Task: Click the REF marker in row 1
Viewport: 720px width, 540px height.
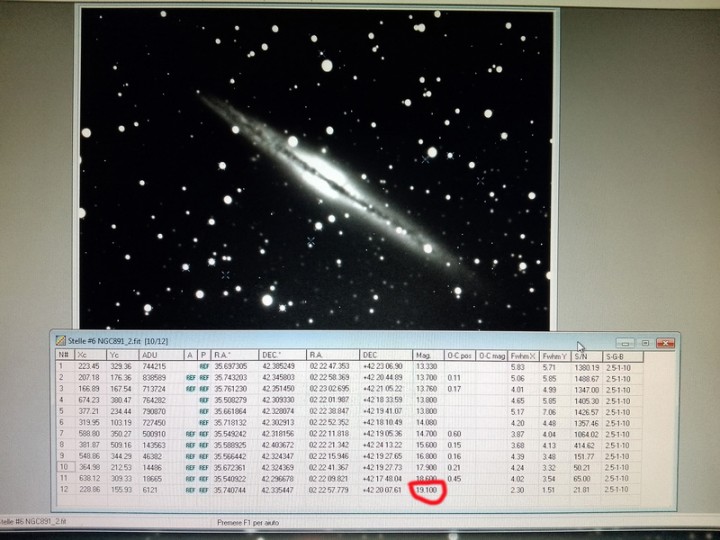Action: pos(203,367)
